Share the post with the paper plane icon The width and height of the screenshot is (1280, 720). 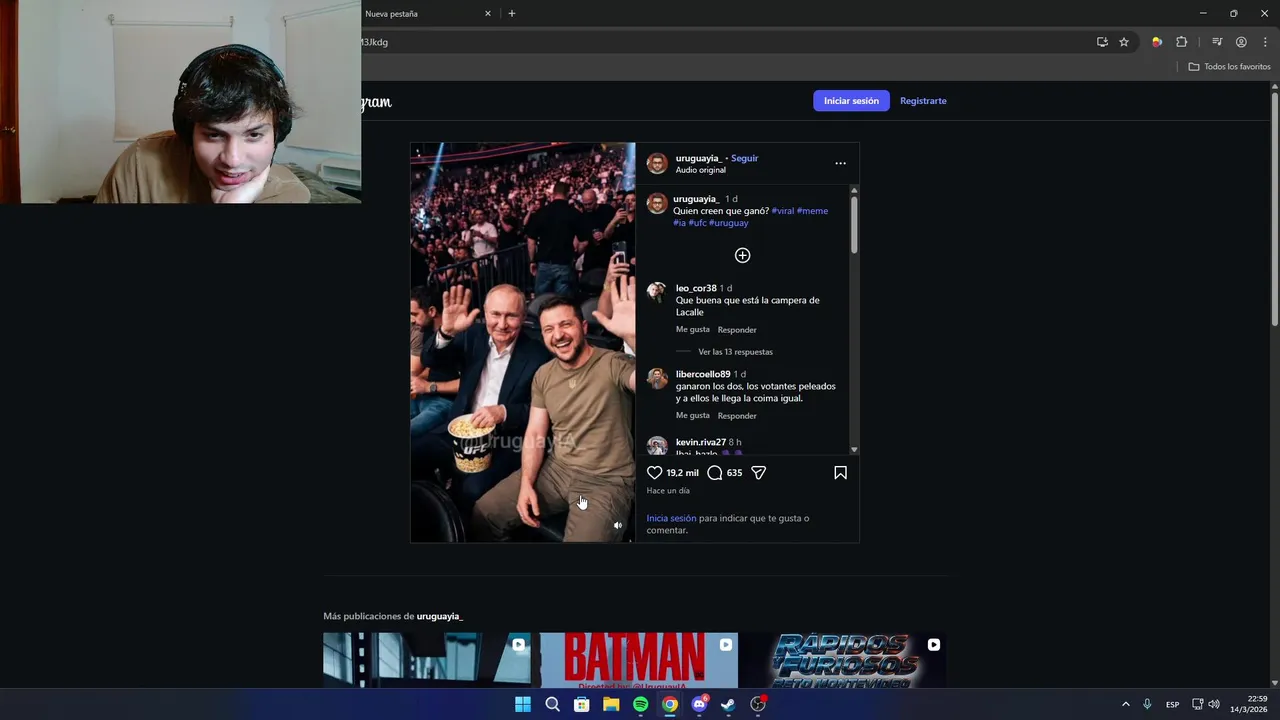[759, 473]
